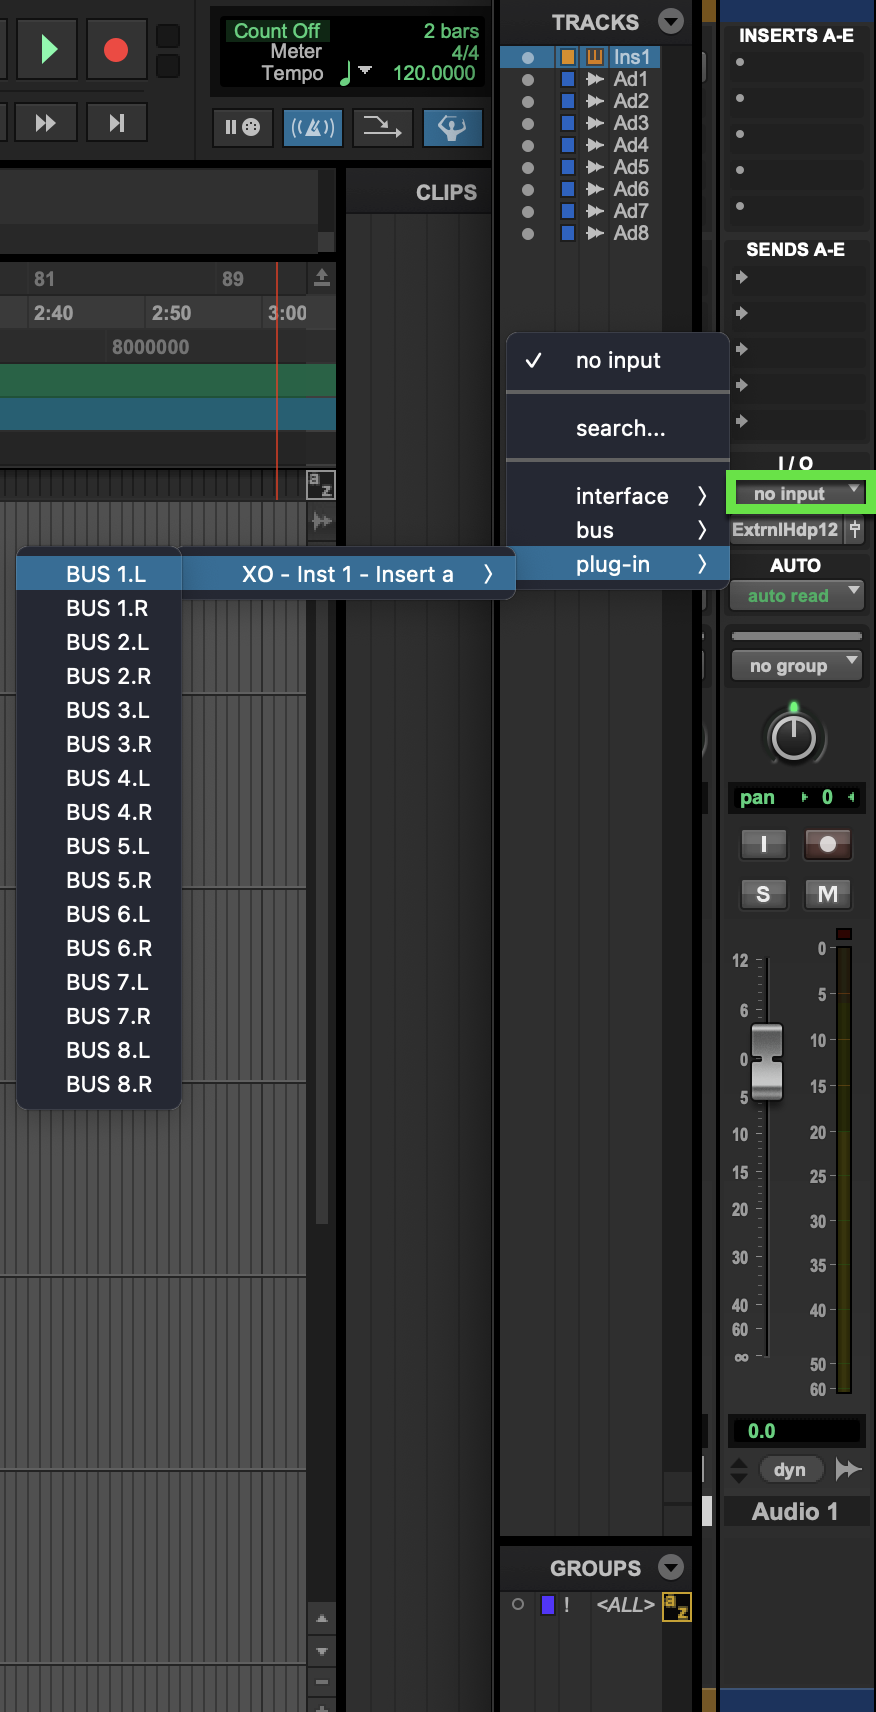Open the 'bus' submenu
Image resolution: width=876 pixels, height=1712 pixels.
tap(618, 530)
